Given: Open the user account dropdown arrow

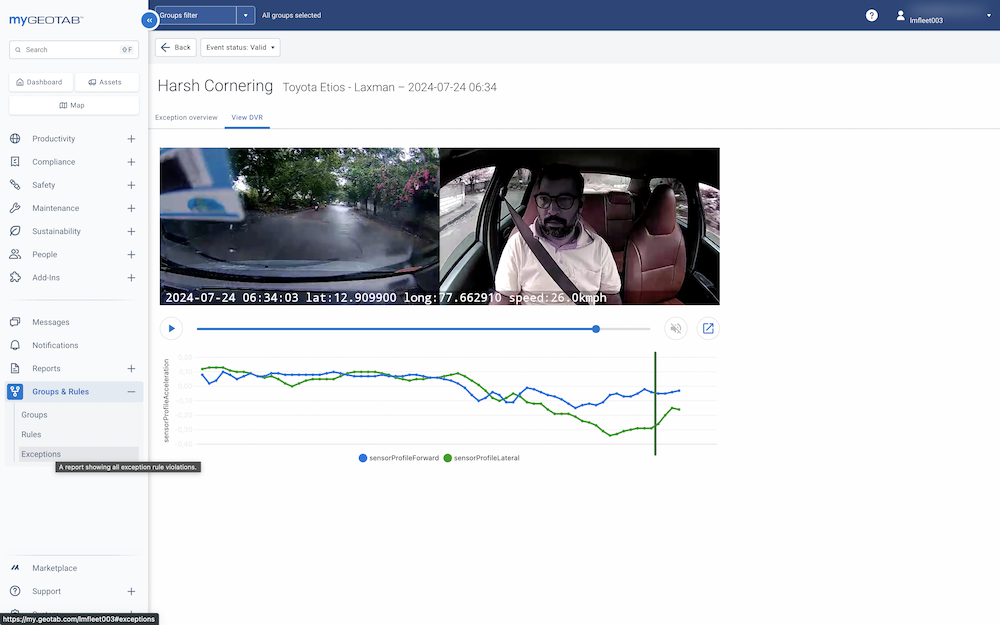Looking at the screenshot, I should 989,15.
